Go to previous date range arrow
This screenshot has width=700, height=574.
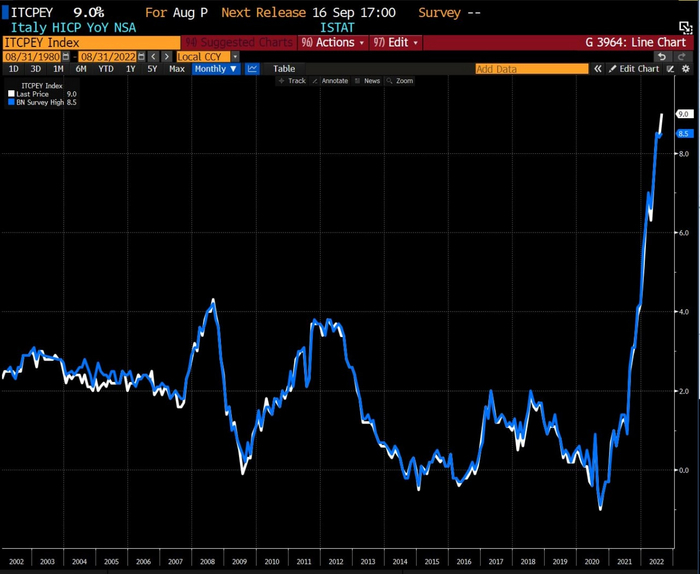pos(153,57)
